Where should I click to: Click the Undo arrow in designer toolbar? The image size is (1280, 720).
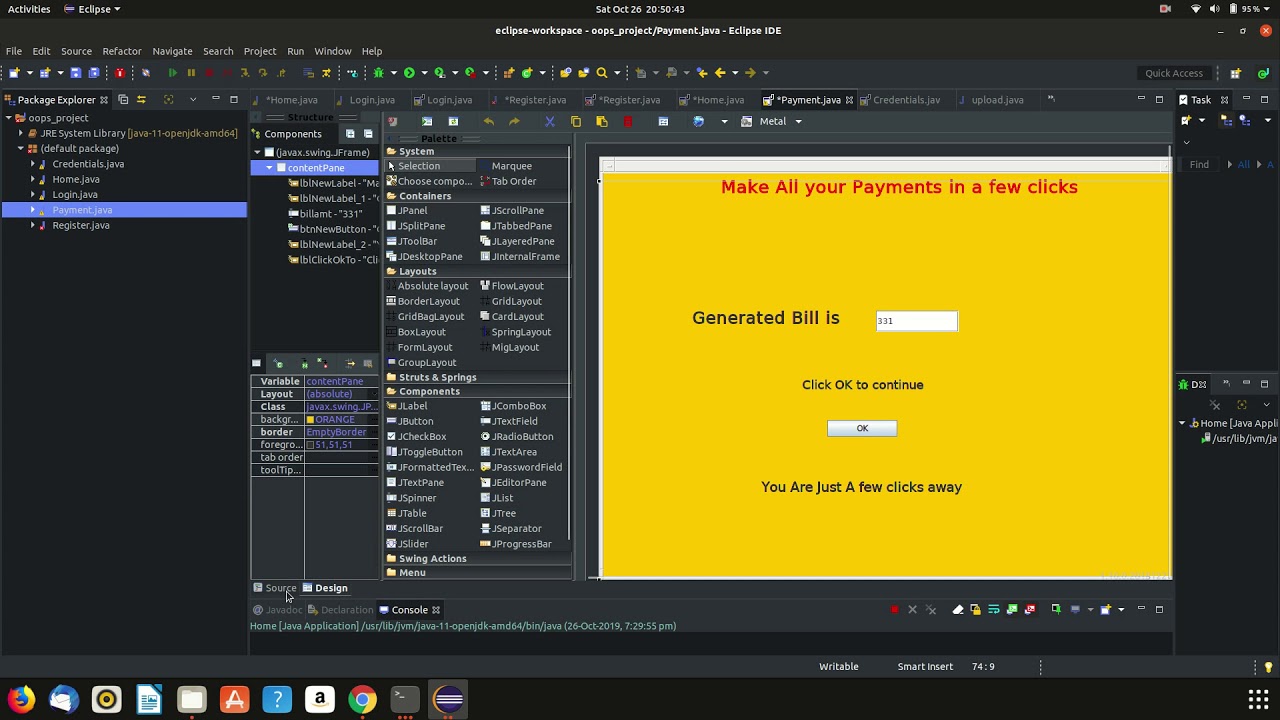tap(488, 121)
